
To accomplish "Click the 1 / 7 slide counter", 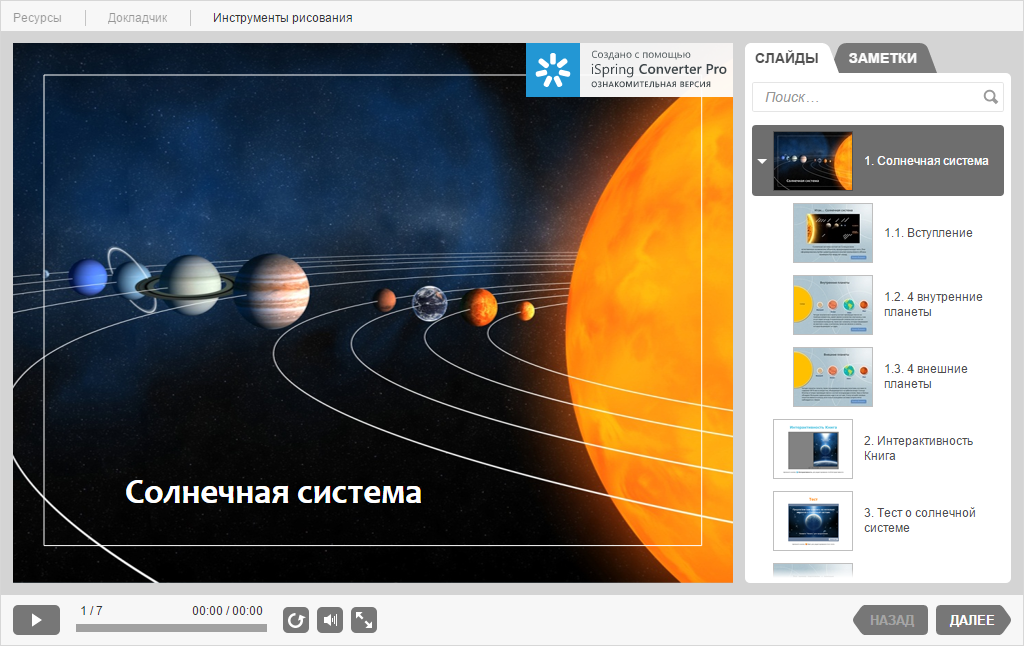I will click(x=91, y=611).
